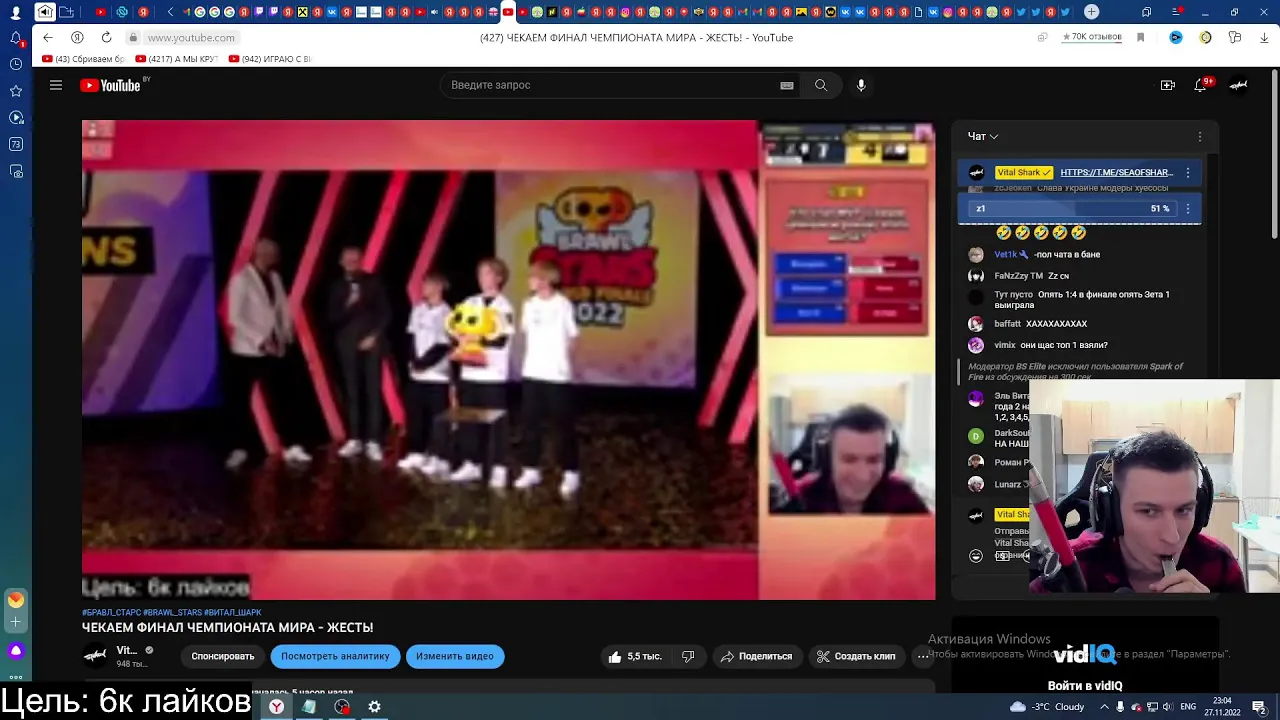Open the browser extensions icon

pos(1235,37)
